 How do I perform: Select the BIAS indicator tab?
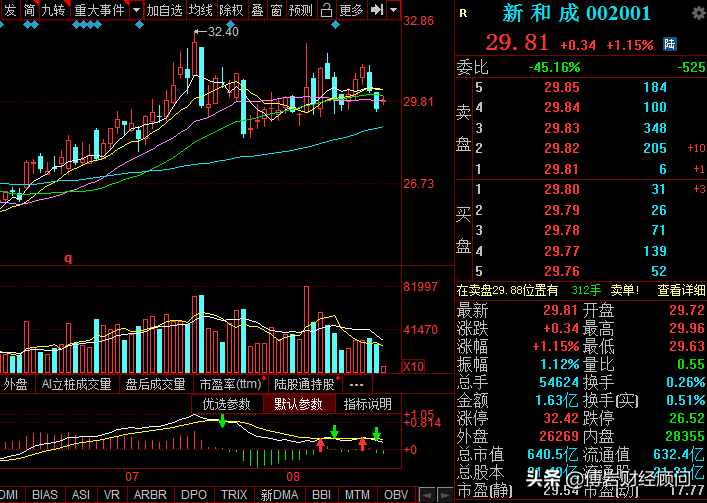(45, 495)
